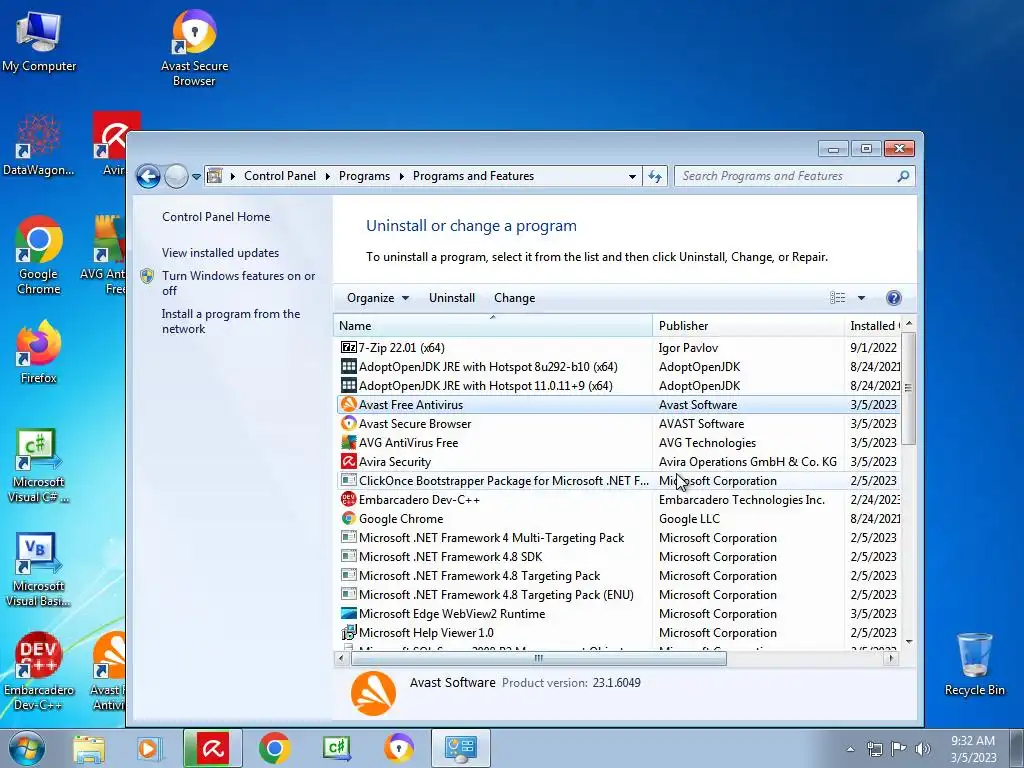Open the view options dropdown arrow

861,298
